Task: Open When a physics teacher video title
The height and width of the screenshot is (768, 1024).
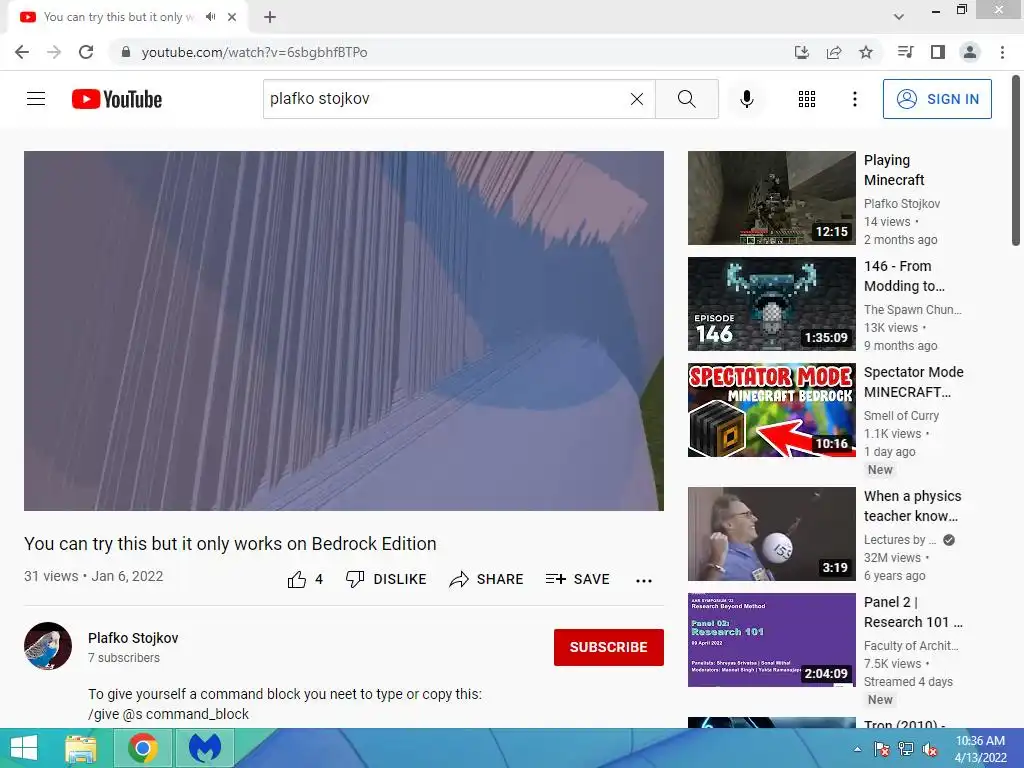Action: click(912, 506)
